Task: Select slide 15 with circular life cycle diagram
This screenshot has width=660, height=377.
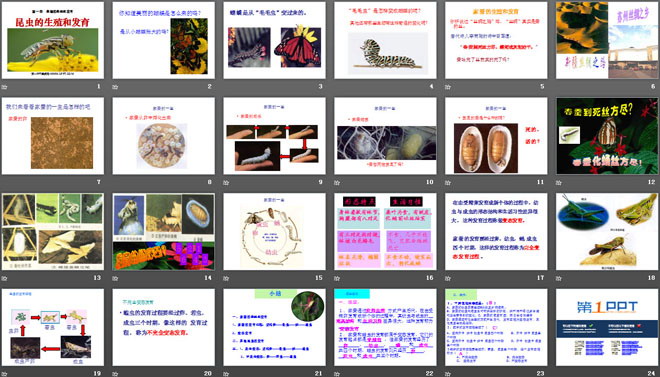Action: 274,231
